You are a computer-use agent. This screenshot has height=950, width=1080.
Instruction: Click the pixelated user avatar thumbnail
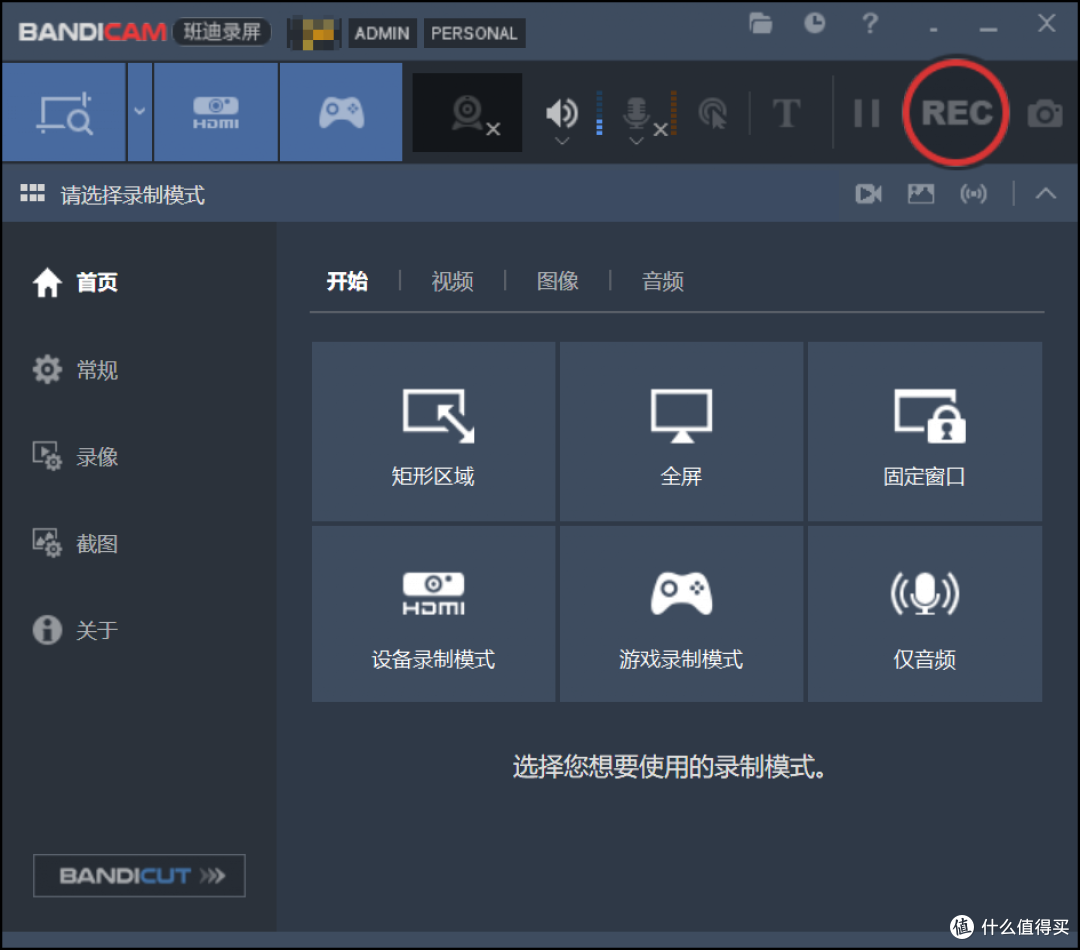314,33
